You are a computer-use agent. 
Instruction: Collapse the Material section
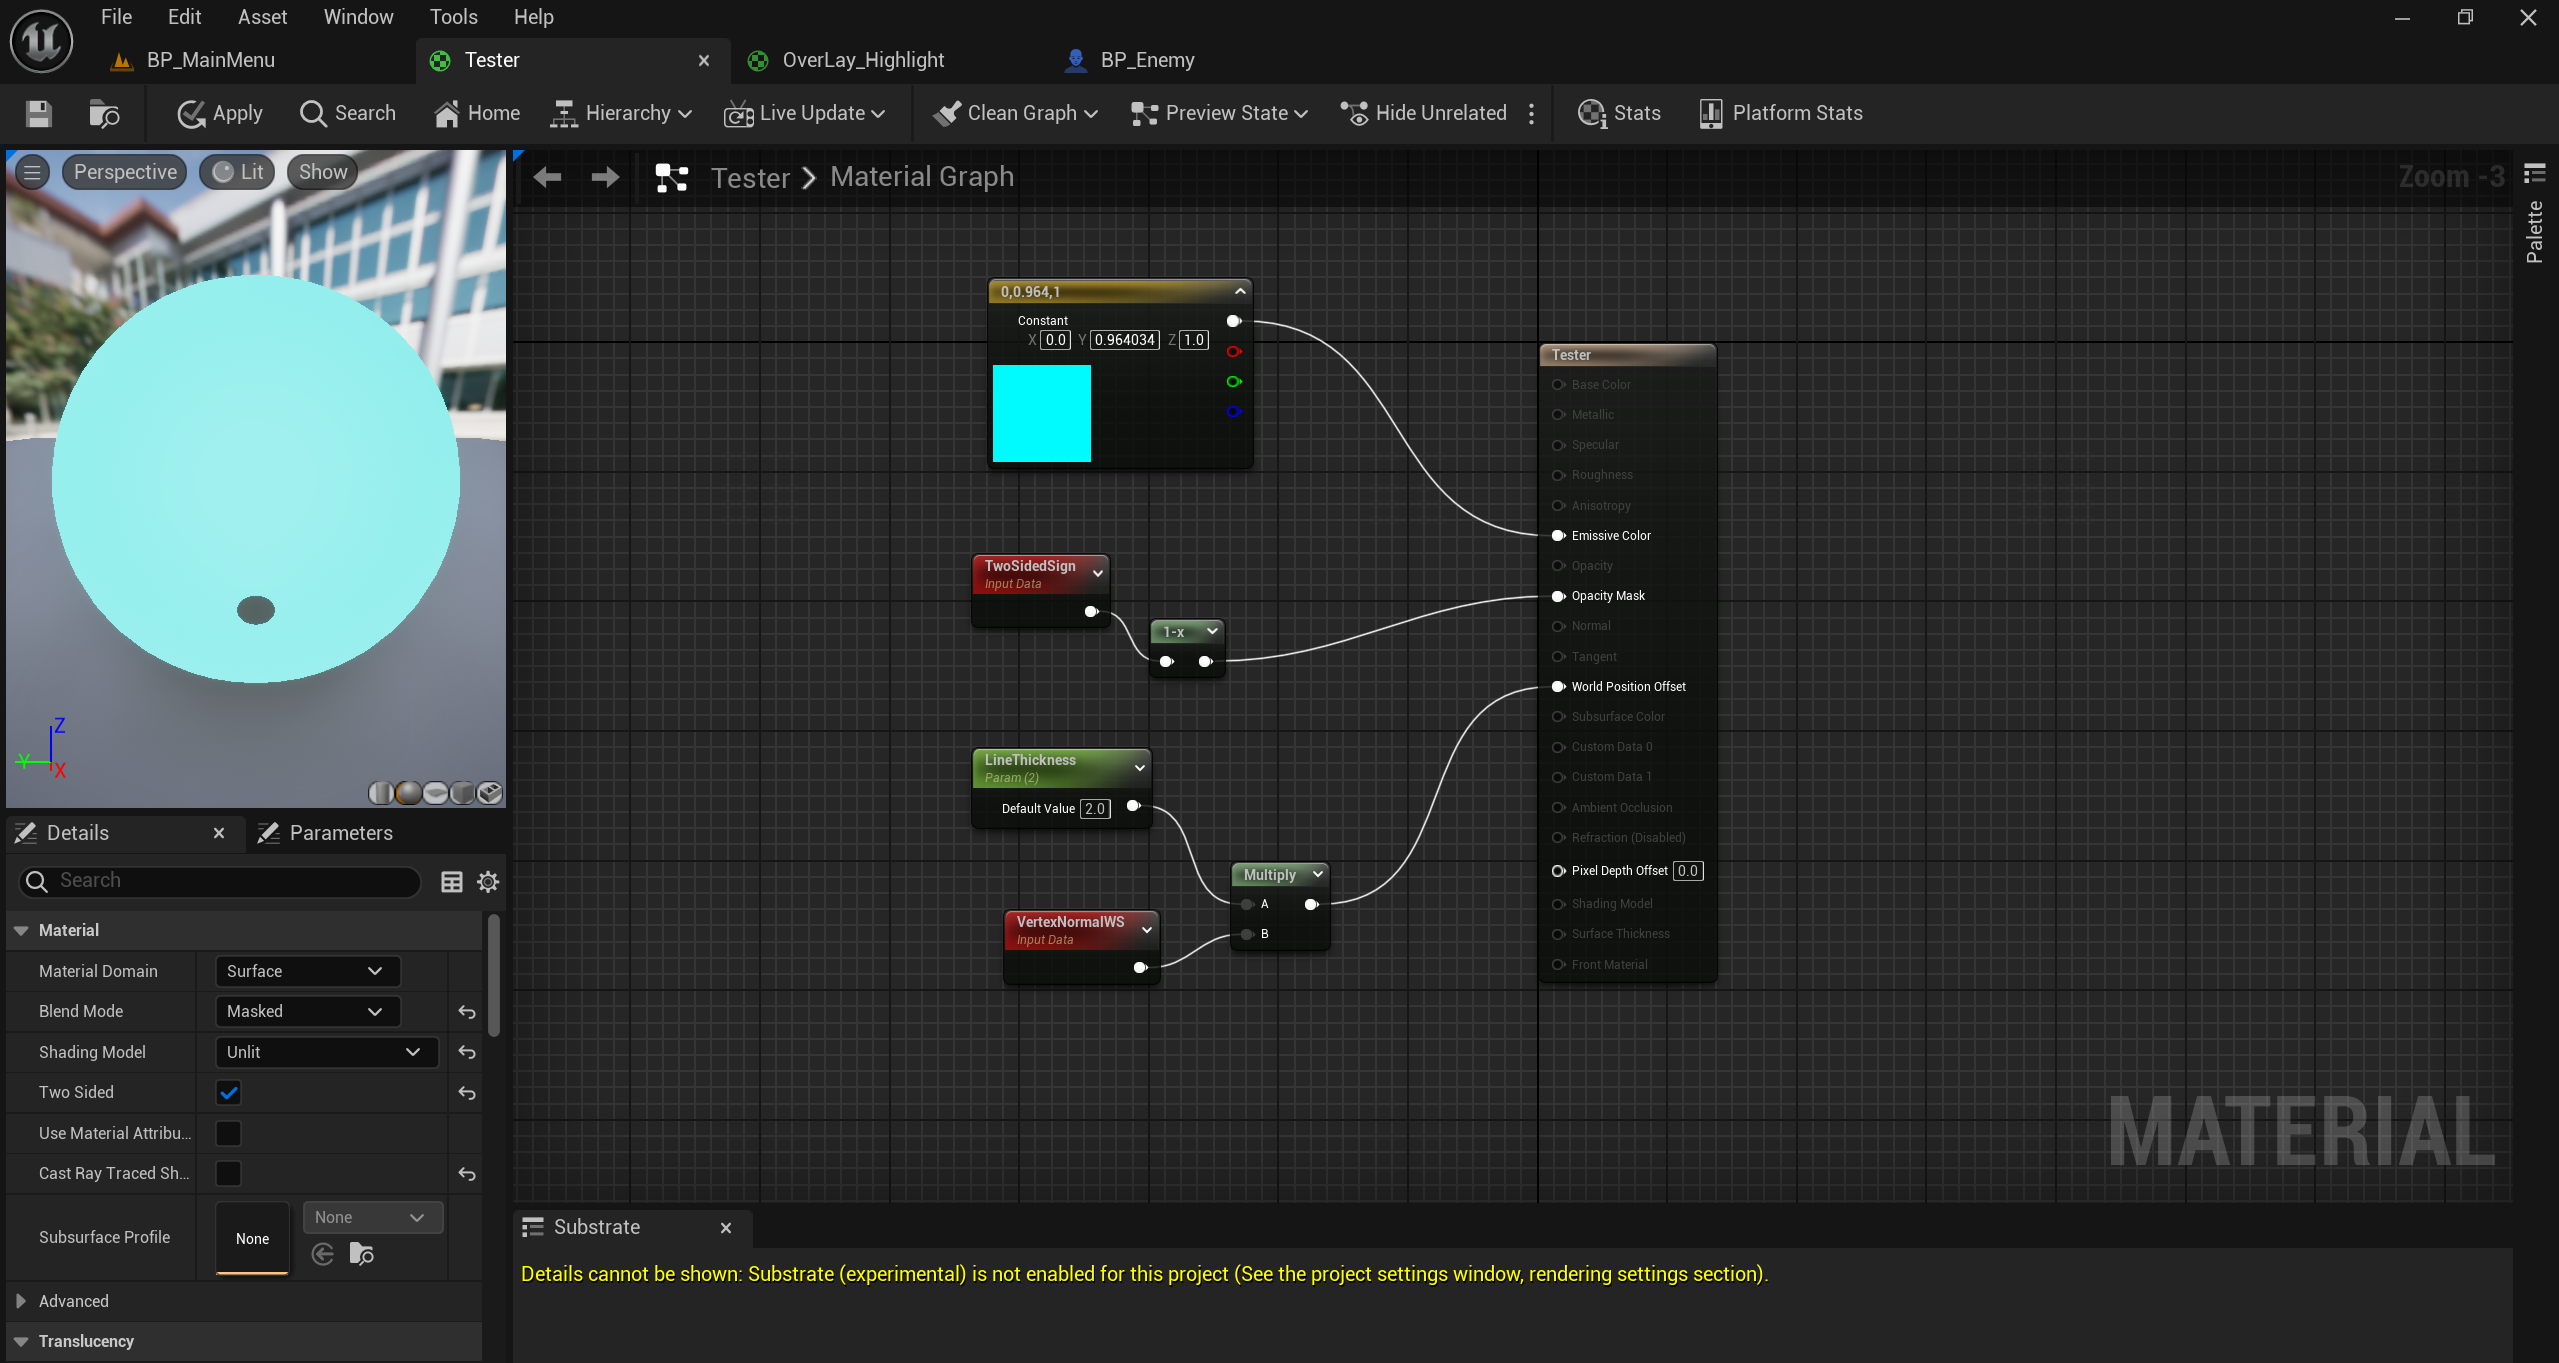[x=21, y=930]
